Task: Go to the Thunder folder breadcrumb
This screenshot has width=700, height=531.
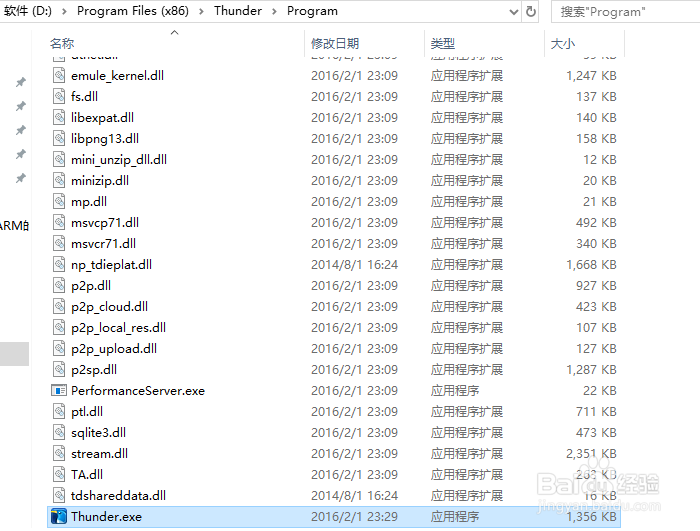Action: (x=238, y=11)
